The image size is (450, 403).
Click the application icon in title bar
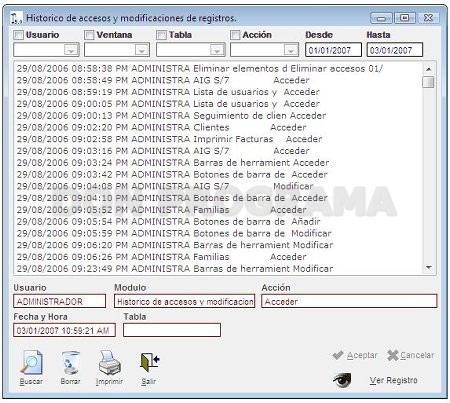coord(16,18)
